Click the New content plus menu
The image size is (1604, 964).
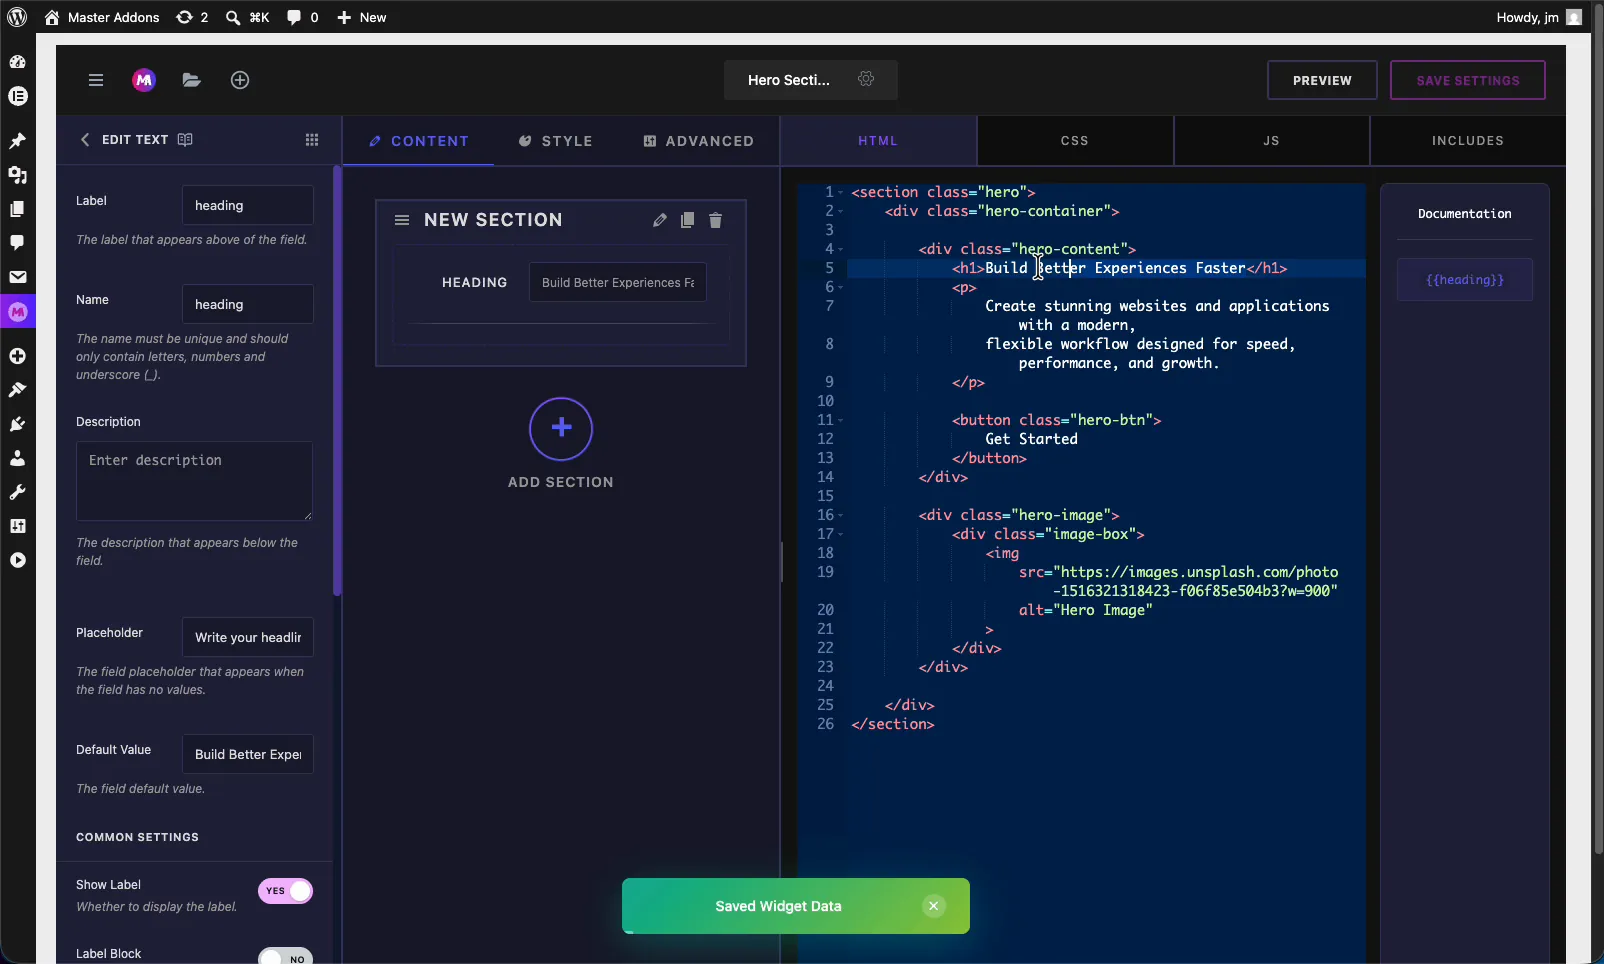pos(362,17)
